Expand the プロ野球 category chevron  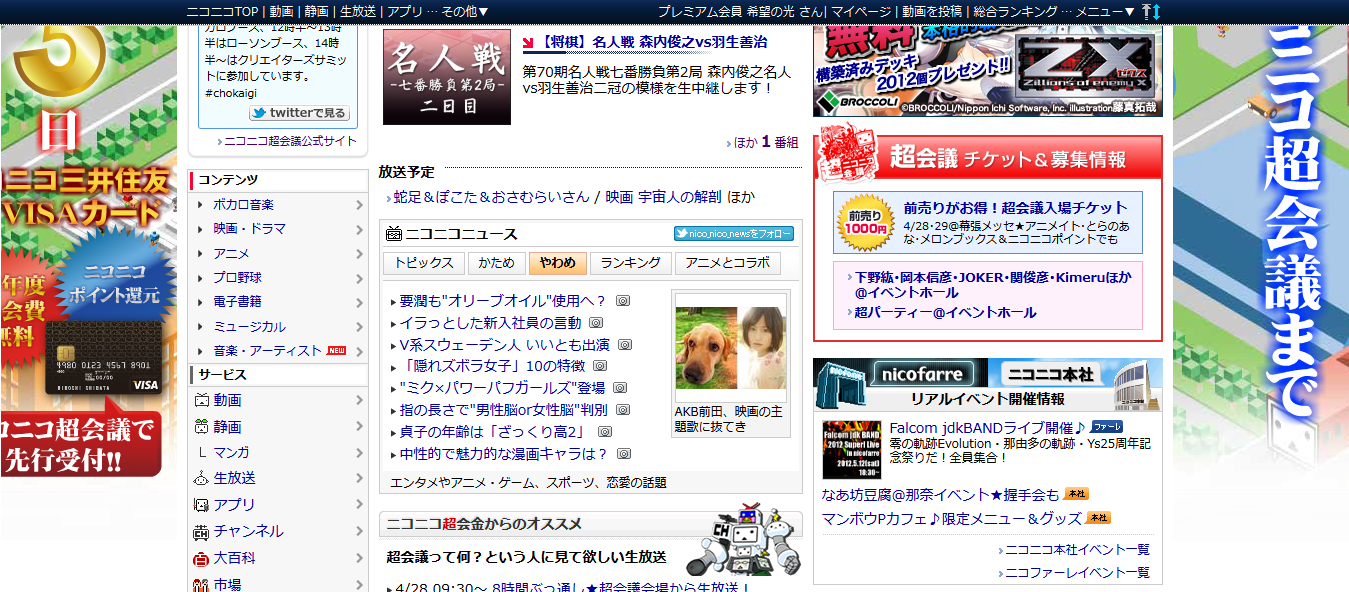[x=359, y=278]
